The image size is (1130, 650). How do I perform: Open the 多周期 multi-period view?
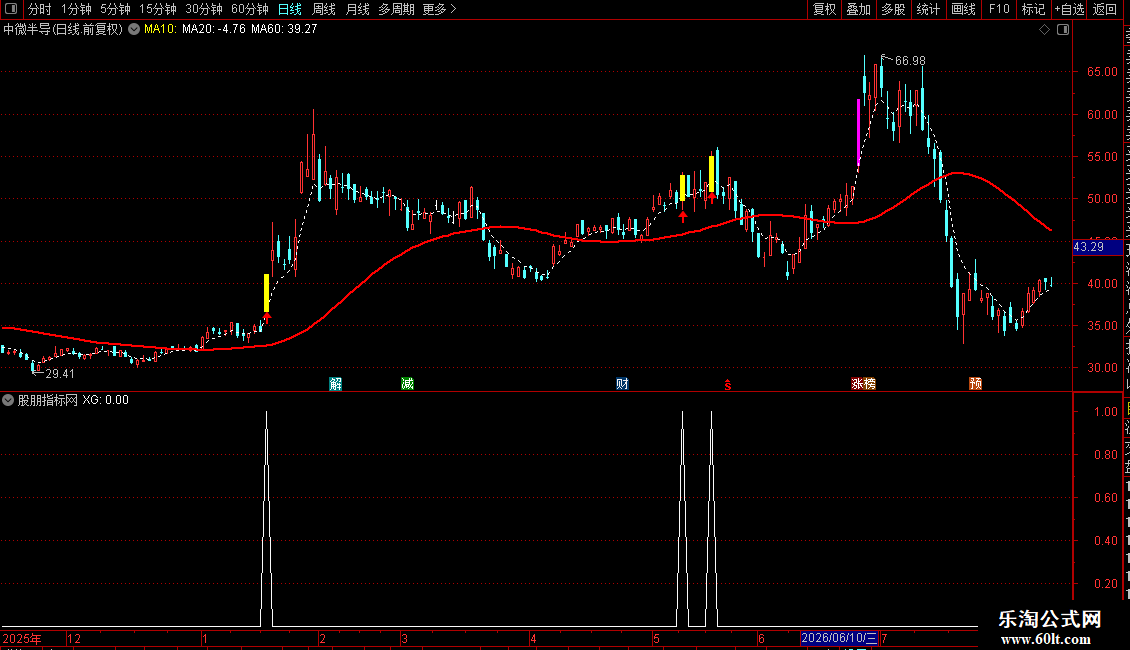tap(396, 9)
